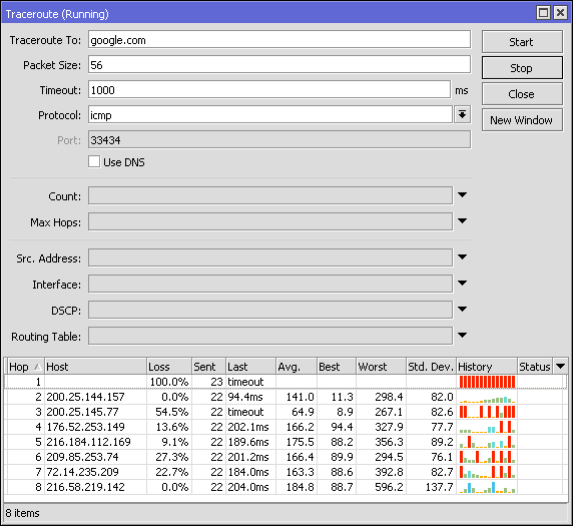Open the Protocol dropdown arrow

click(462, 115)
